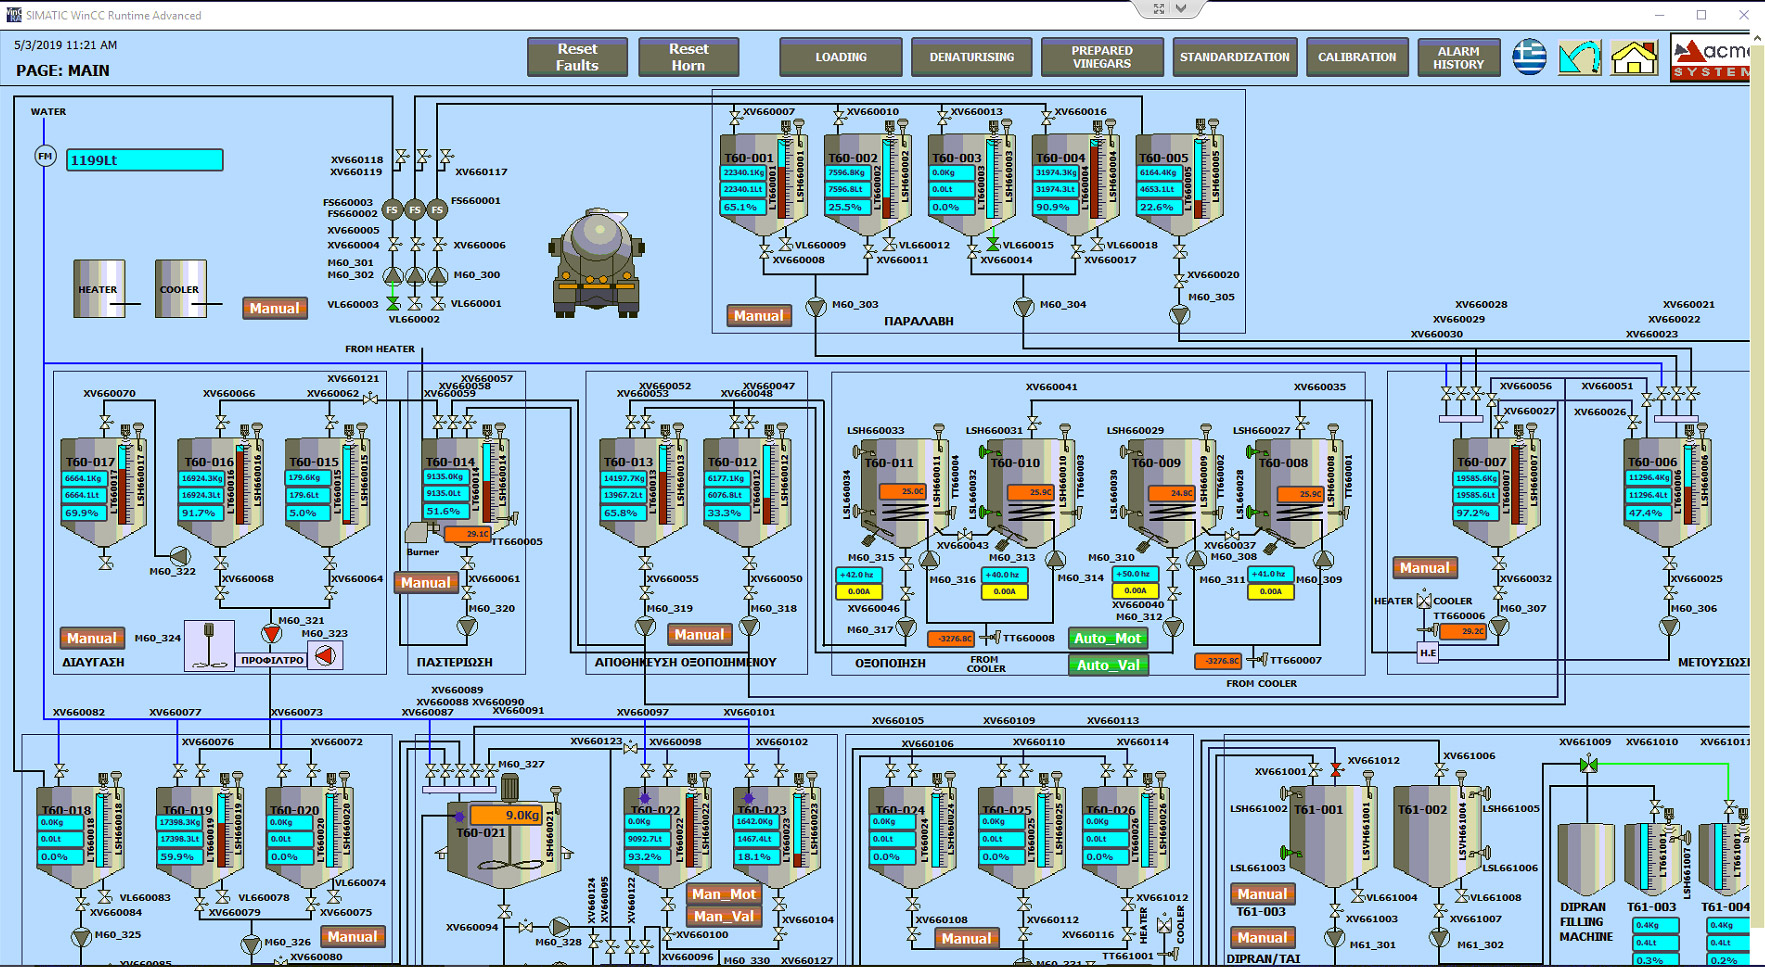Click the H.E heat exchanger box
The height and width of the screenshot is (967, 1765).
1427,653
